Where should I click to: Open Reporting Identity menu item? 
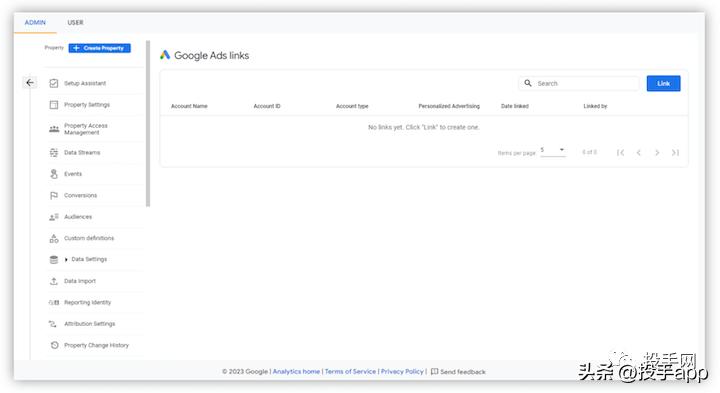[x=87, y=303]
